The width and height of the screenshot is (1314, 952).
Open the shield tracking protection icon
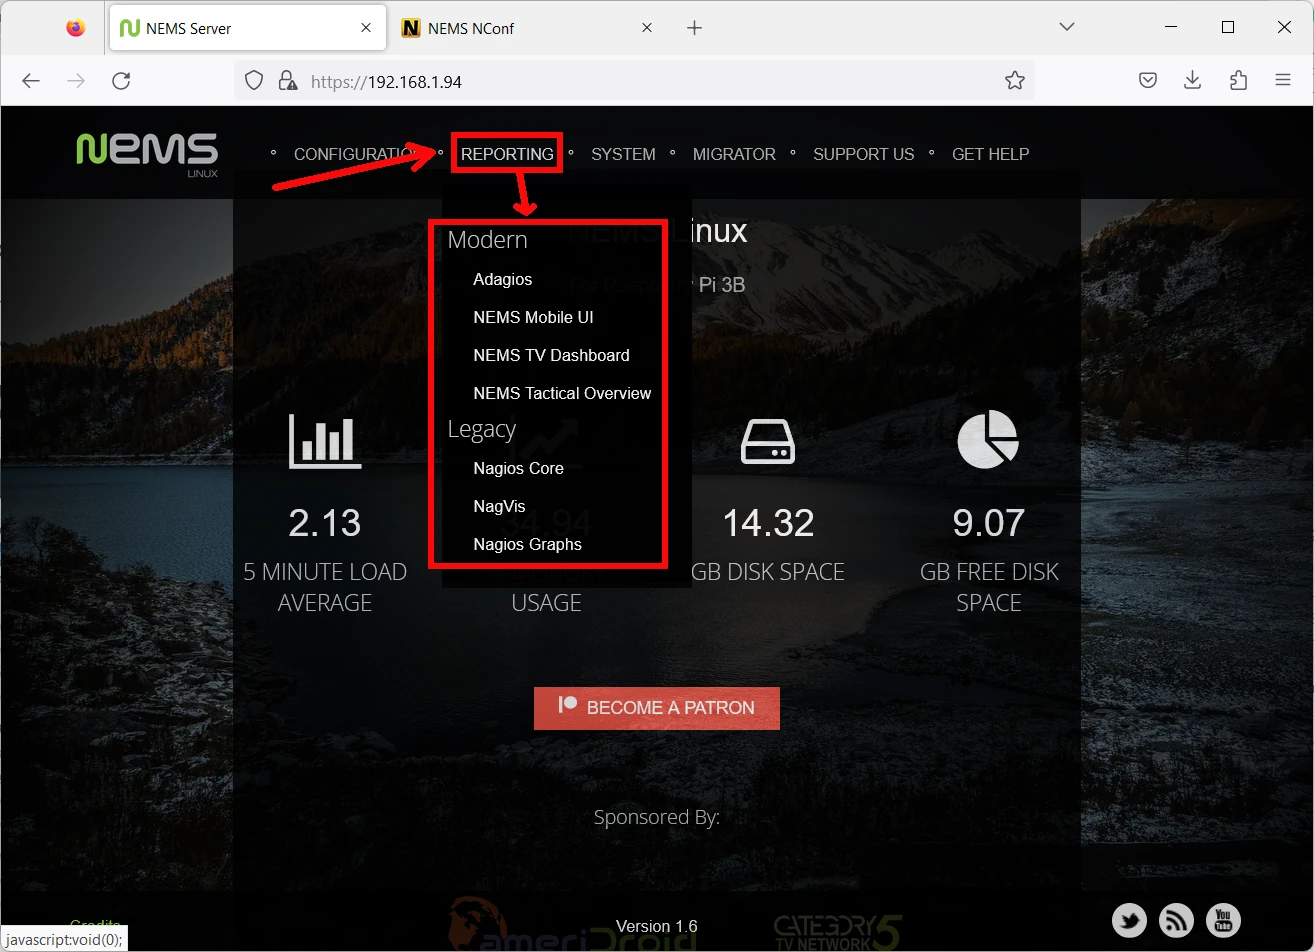254,81
